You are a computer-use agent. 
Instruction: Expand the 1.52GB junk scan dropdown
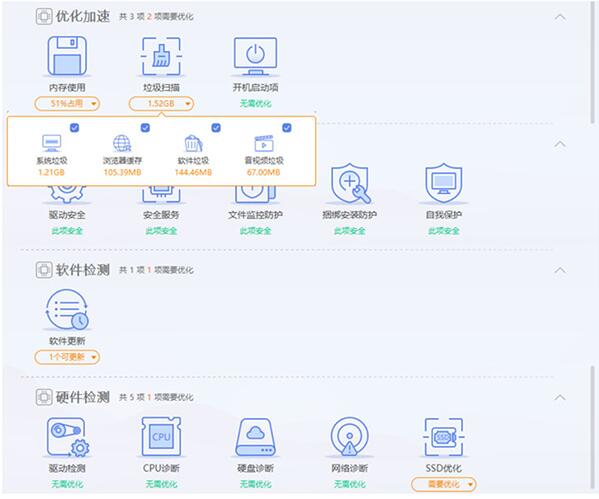[x=161, y=103]
